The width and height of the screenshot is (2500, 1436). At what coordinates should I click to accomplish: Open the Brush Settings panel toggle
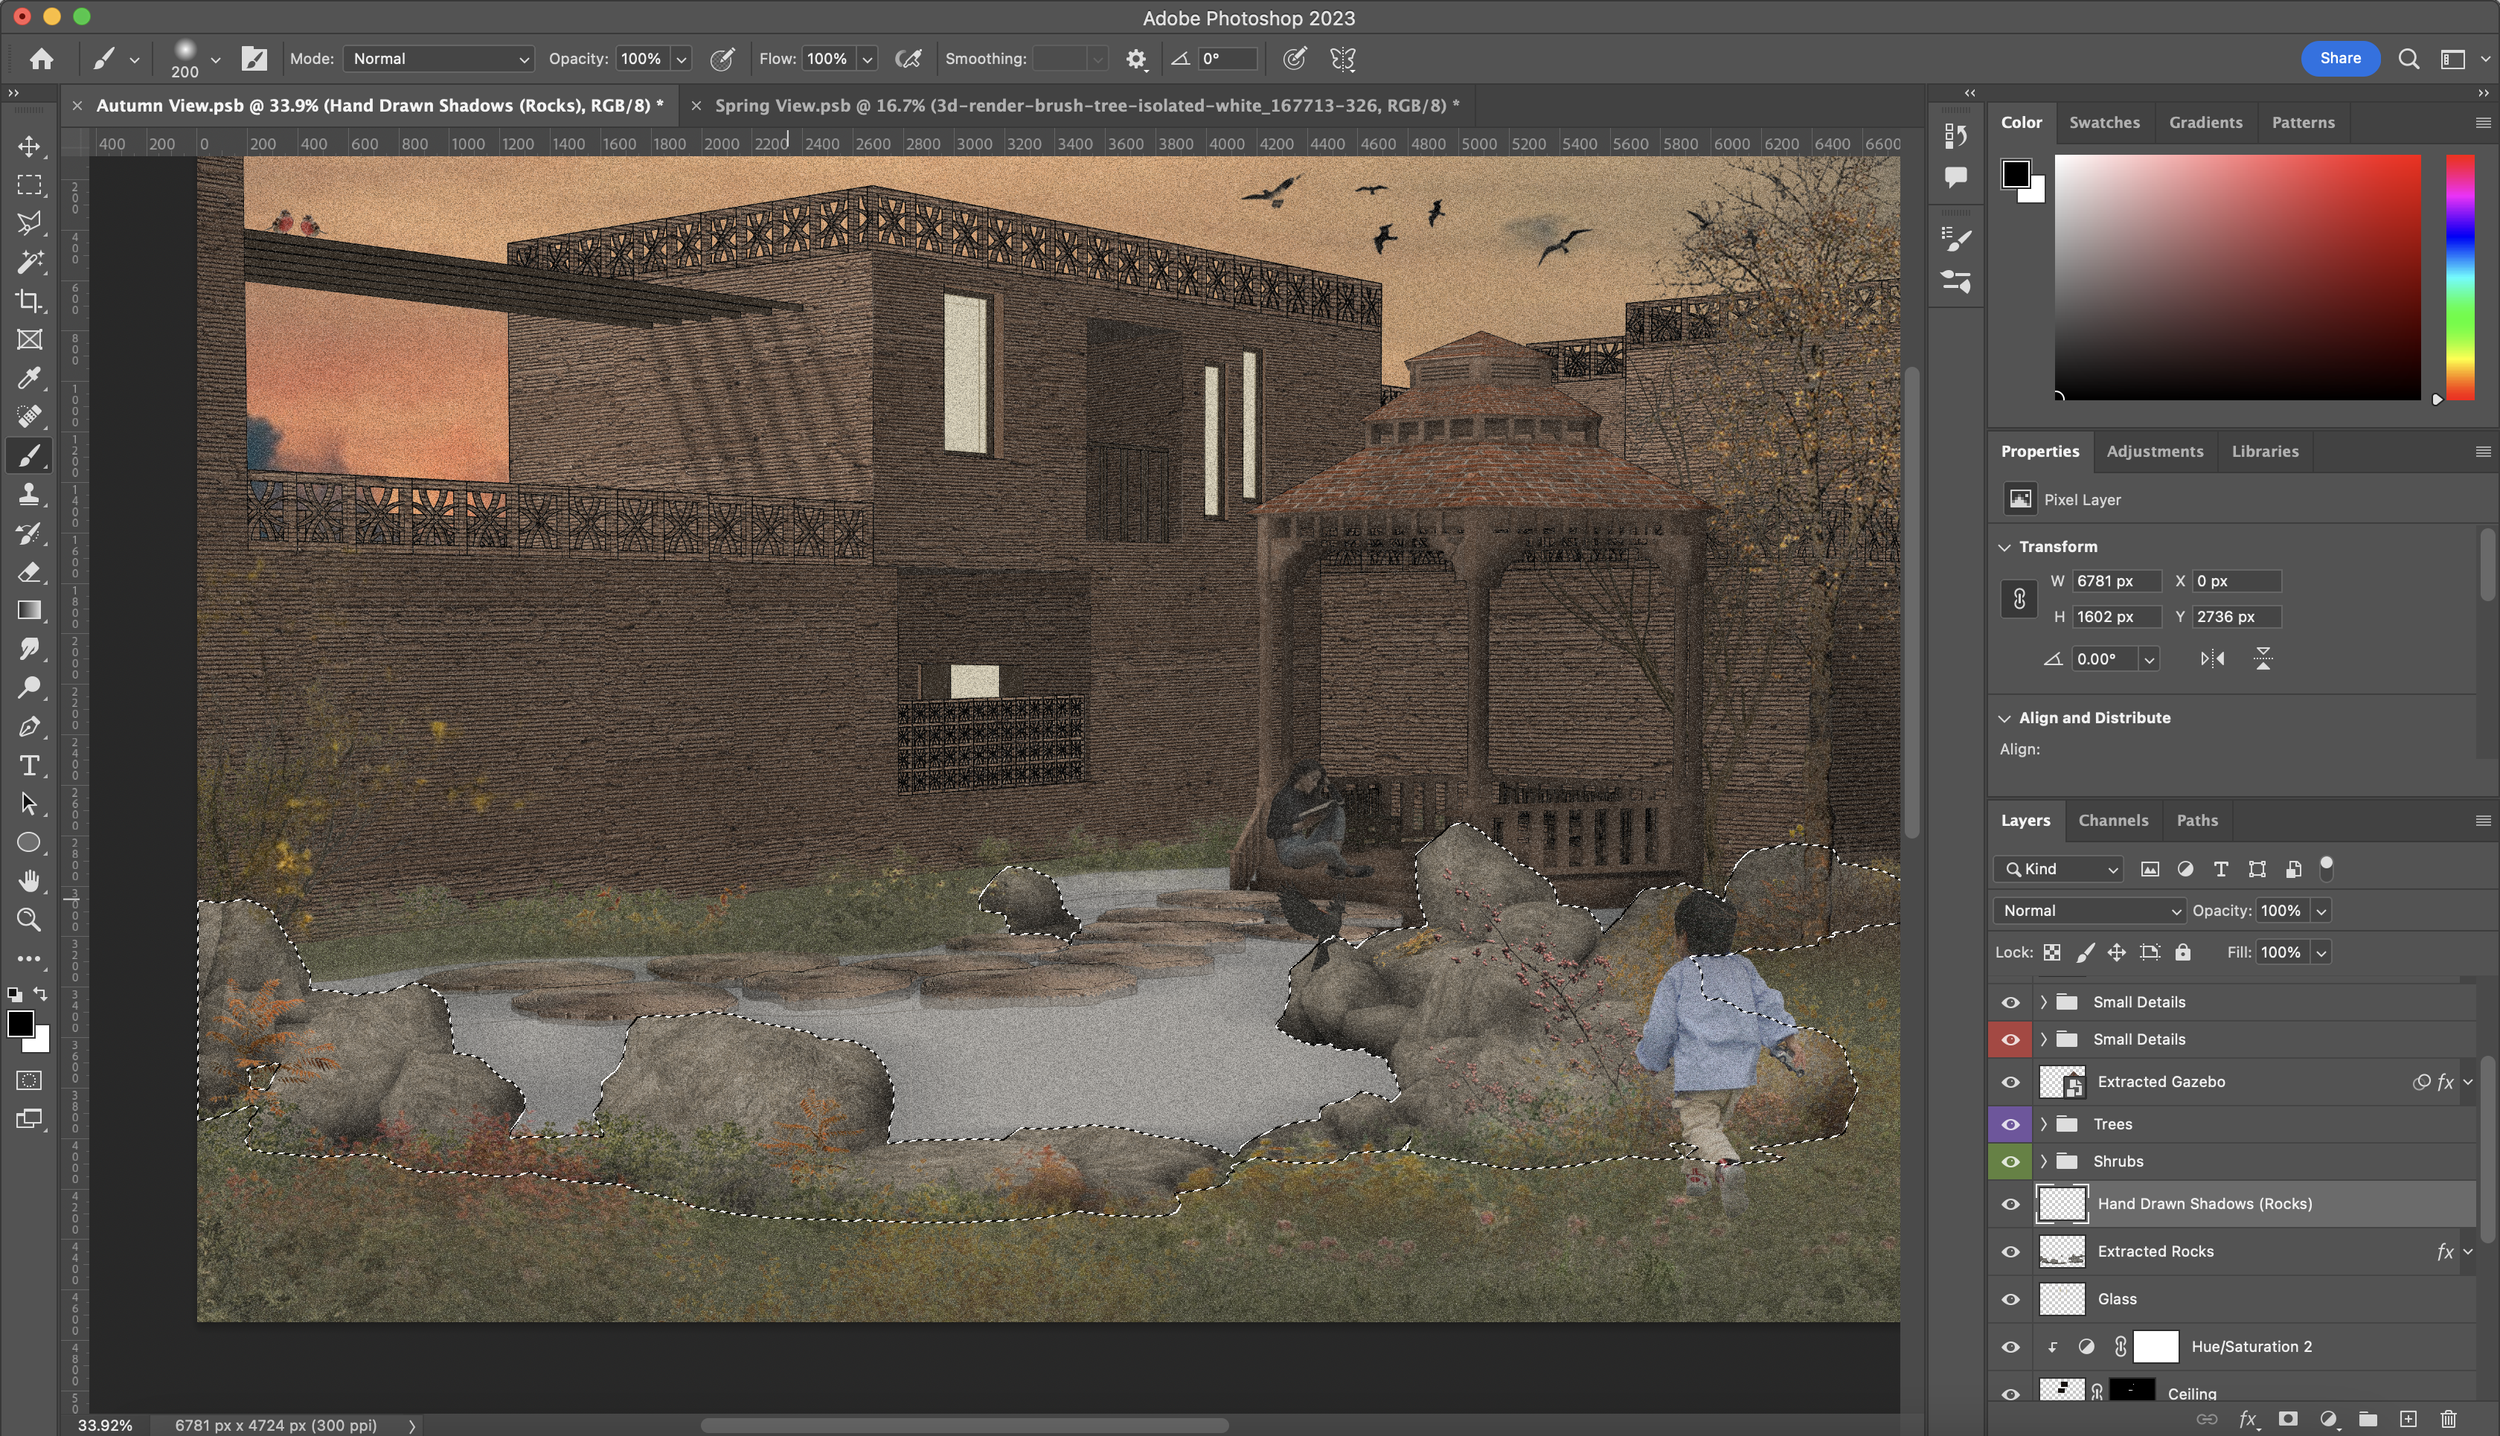[x=254, y=59]
